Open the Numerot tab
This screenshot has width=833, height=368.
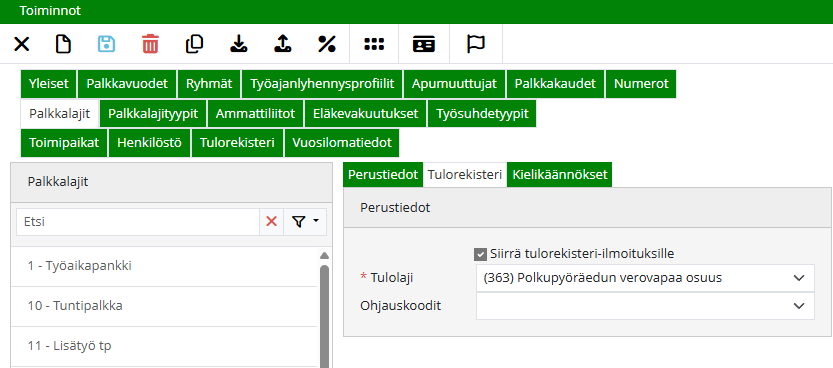[641, 84]
